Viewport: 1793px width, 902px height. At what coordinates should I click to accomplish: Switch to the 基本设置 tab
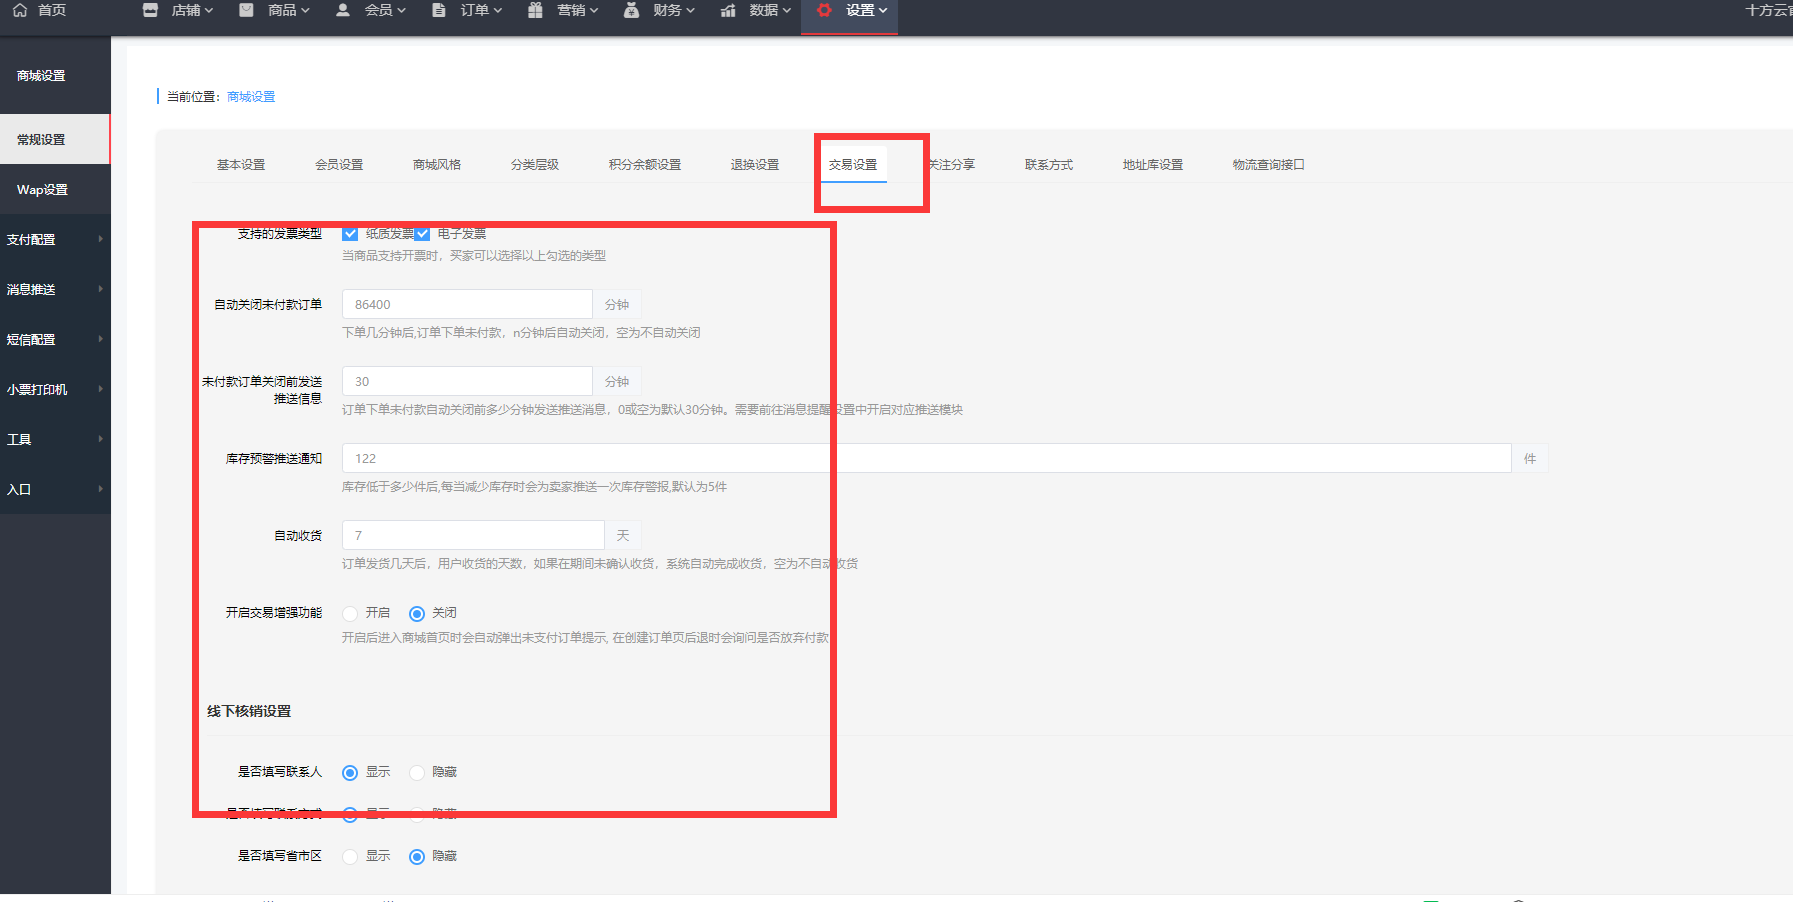241,165
